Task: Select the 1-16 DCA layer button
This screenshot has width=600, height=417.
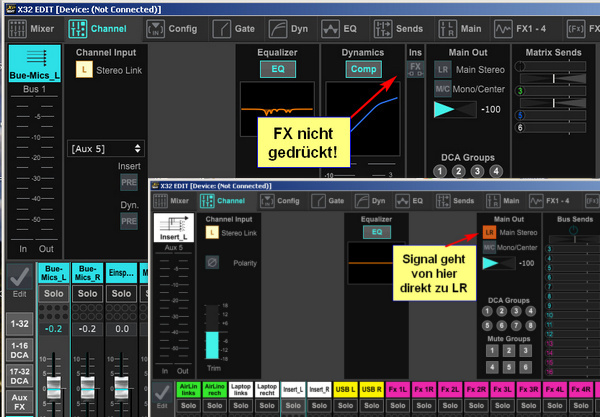Action: [20, 350]
